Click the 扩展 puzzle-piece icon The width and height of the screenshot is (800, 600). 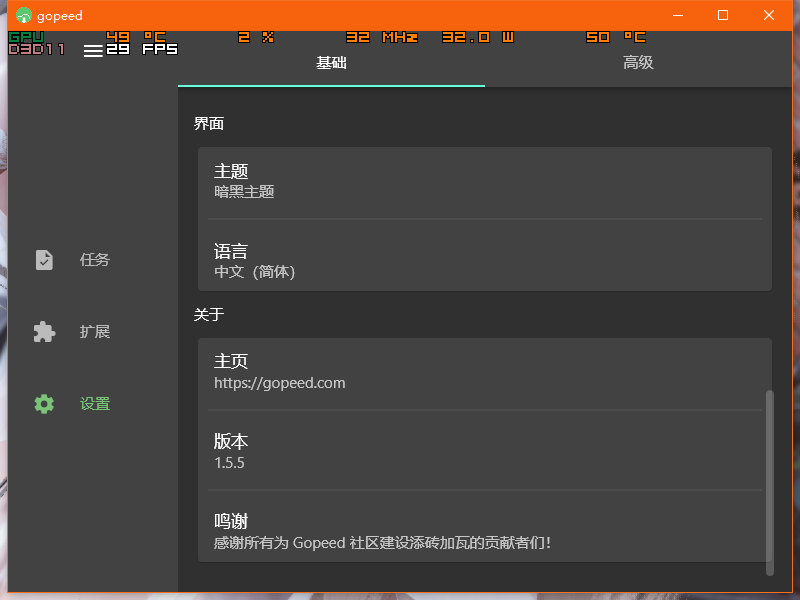point(44,332)
